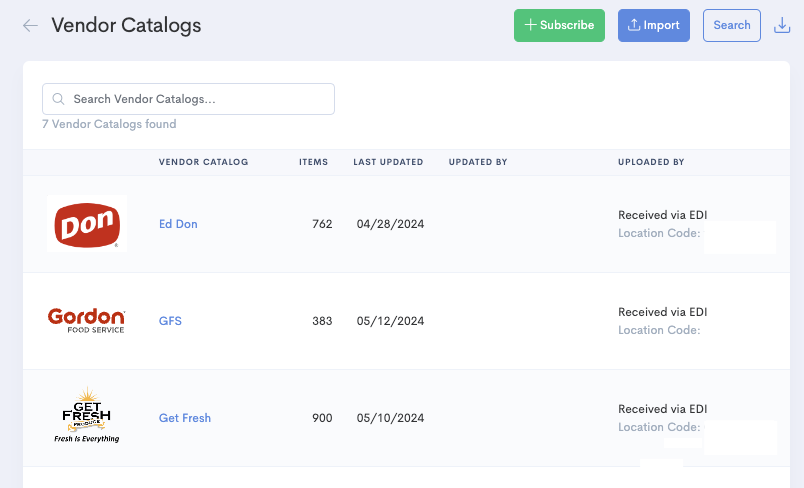Open the GFS catalog link
Image resolution: width=804 pixels, height=488 pixels.
pyautogui.click(x=170, y=321)
